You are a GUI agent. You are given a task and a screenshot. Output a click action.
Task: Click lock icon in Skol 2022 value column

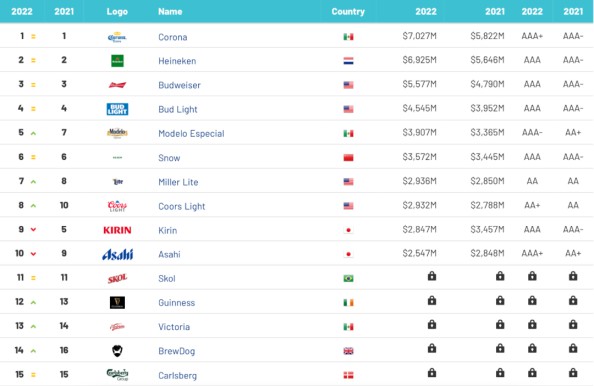432,276
